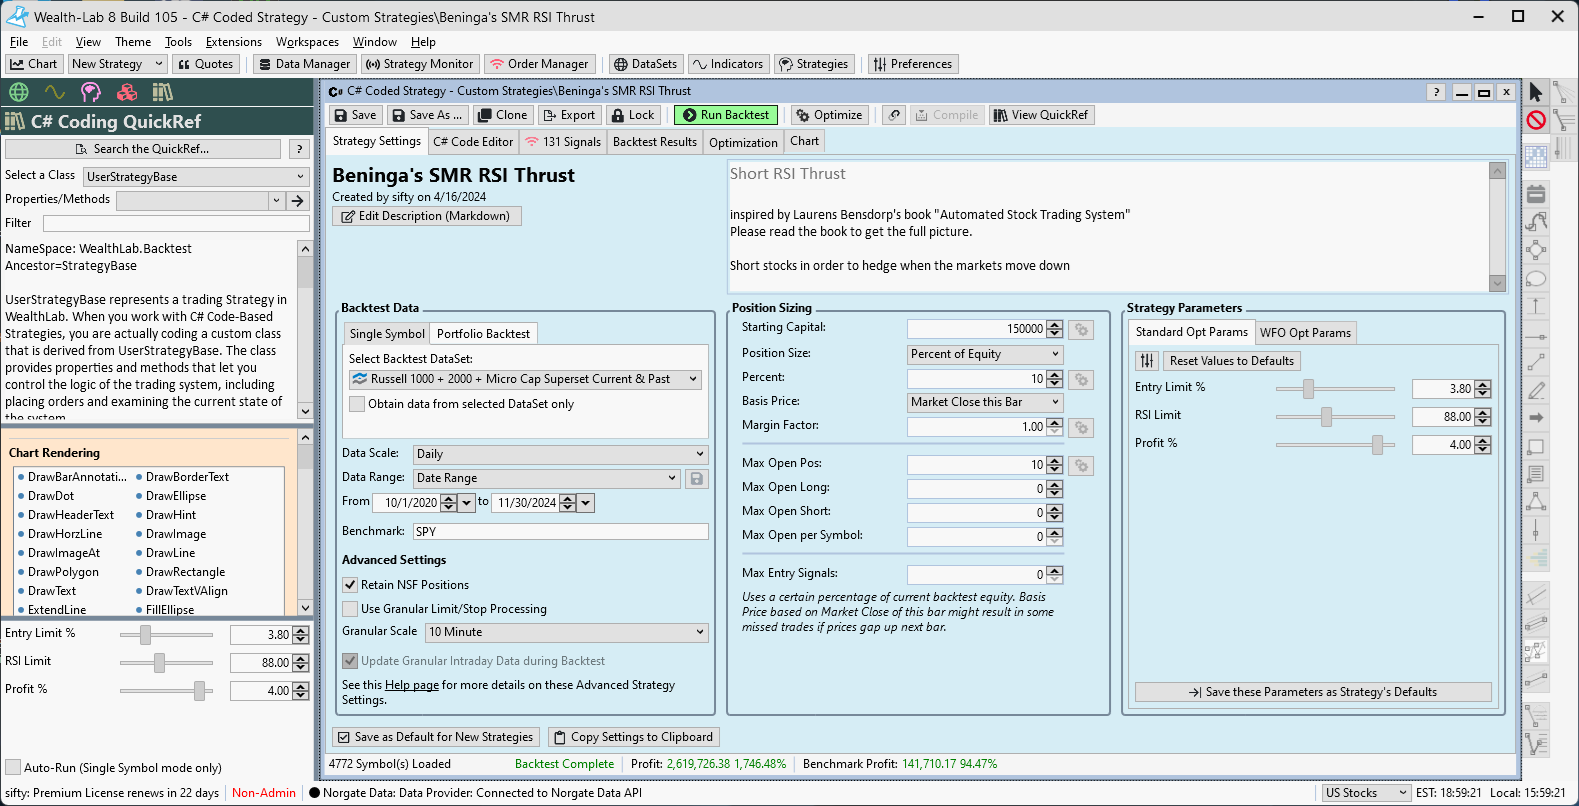Select the triangle drawing tool

1536,501
